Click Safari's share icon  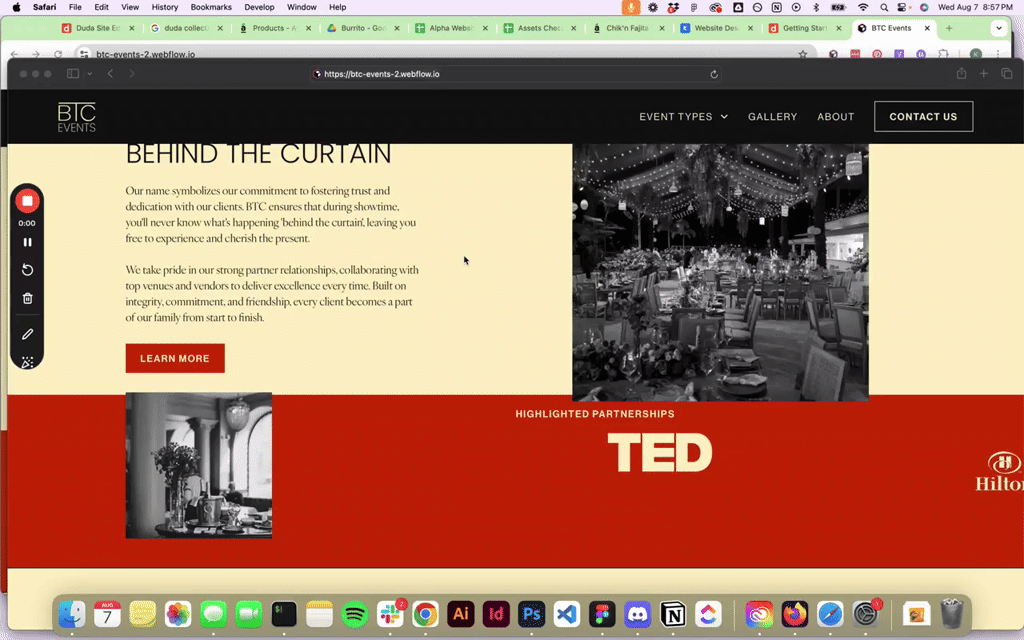[961, 74]
